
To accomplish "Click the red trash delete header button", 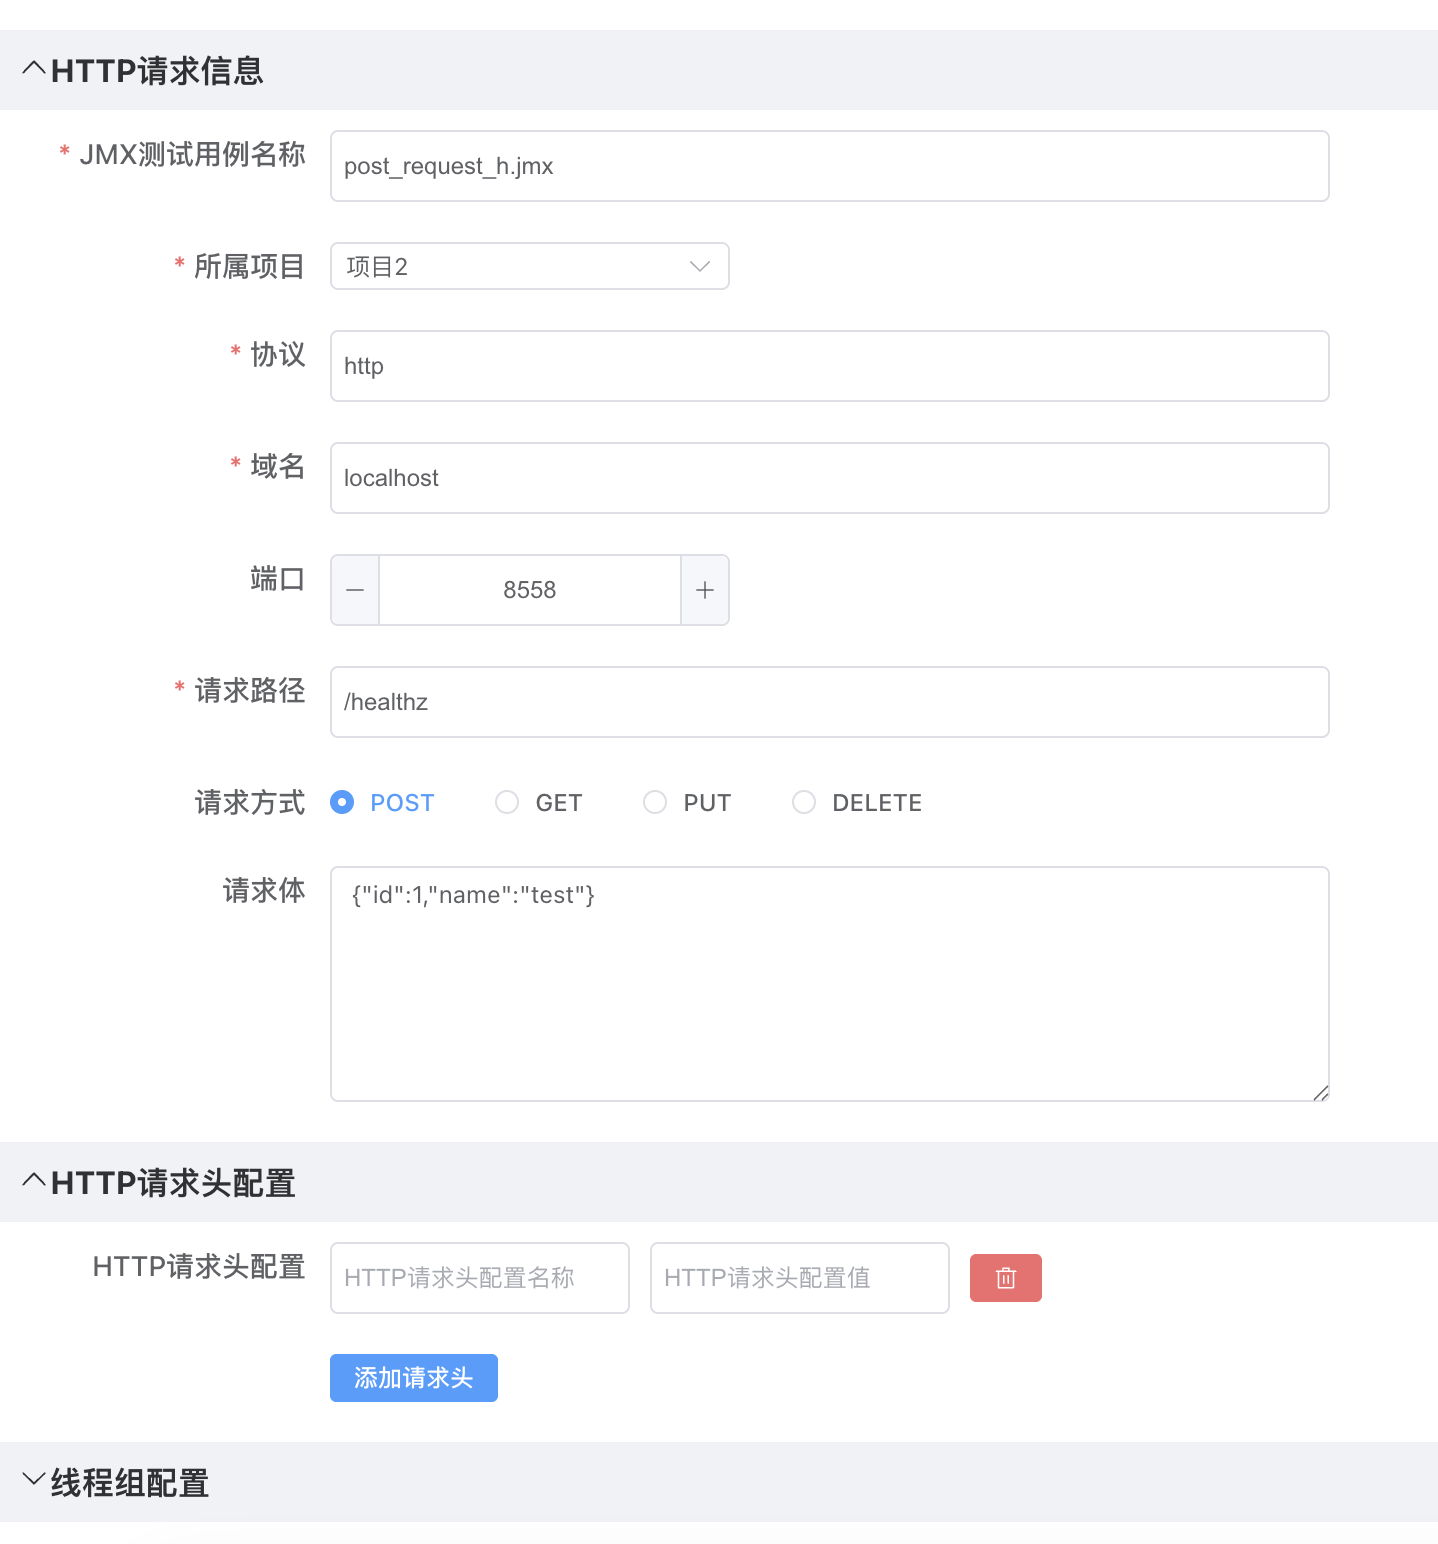I will [1005, 1278].
